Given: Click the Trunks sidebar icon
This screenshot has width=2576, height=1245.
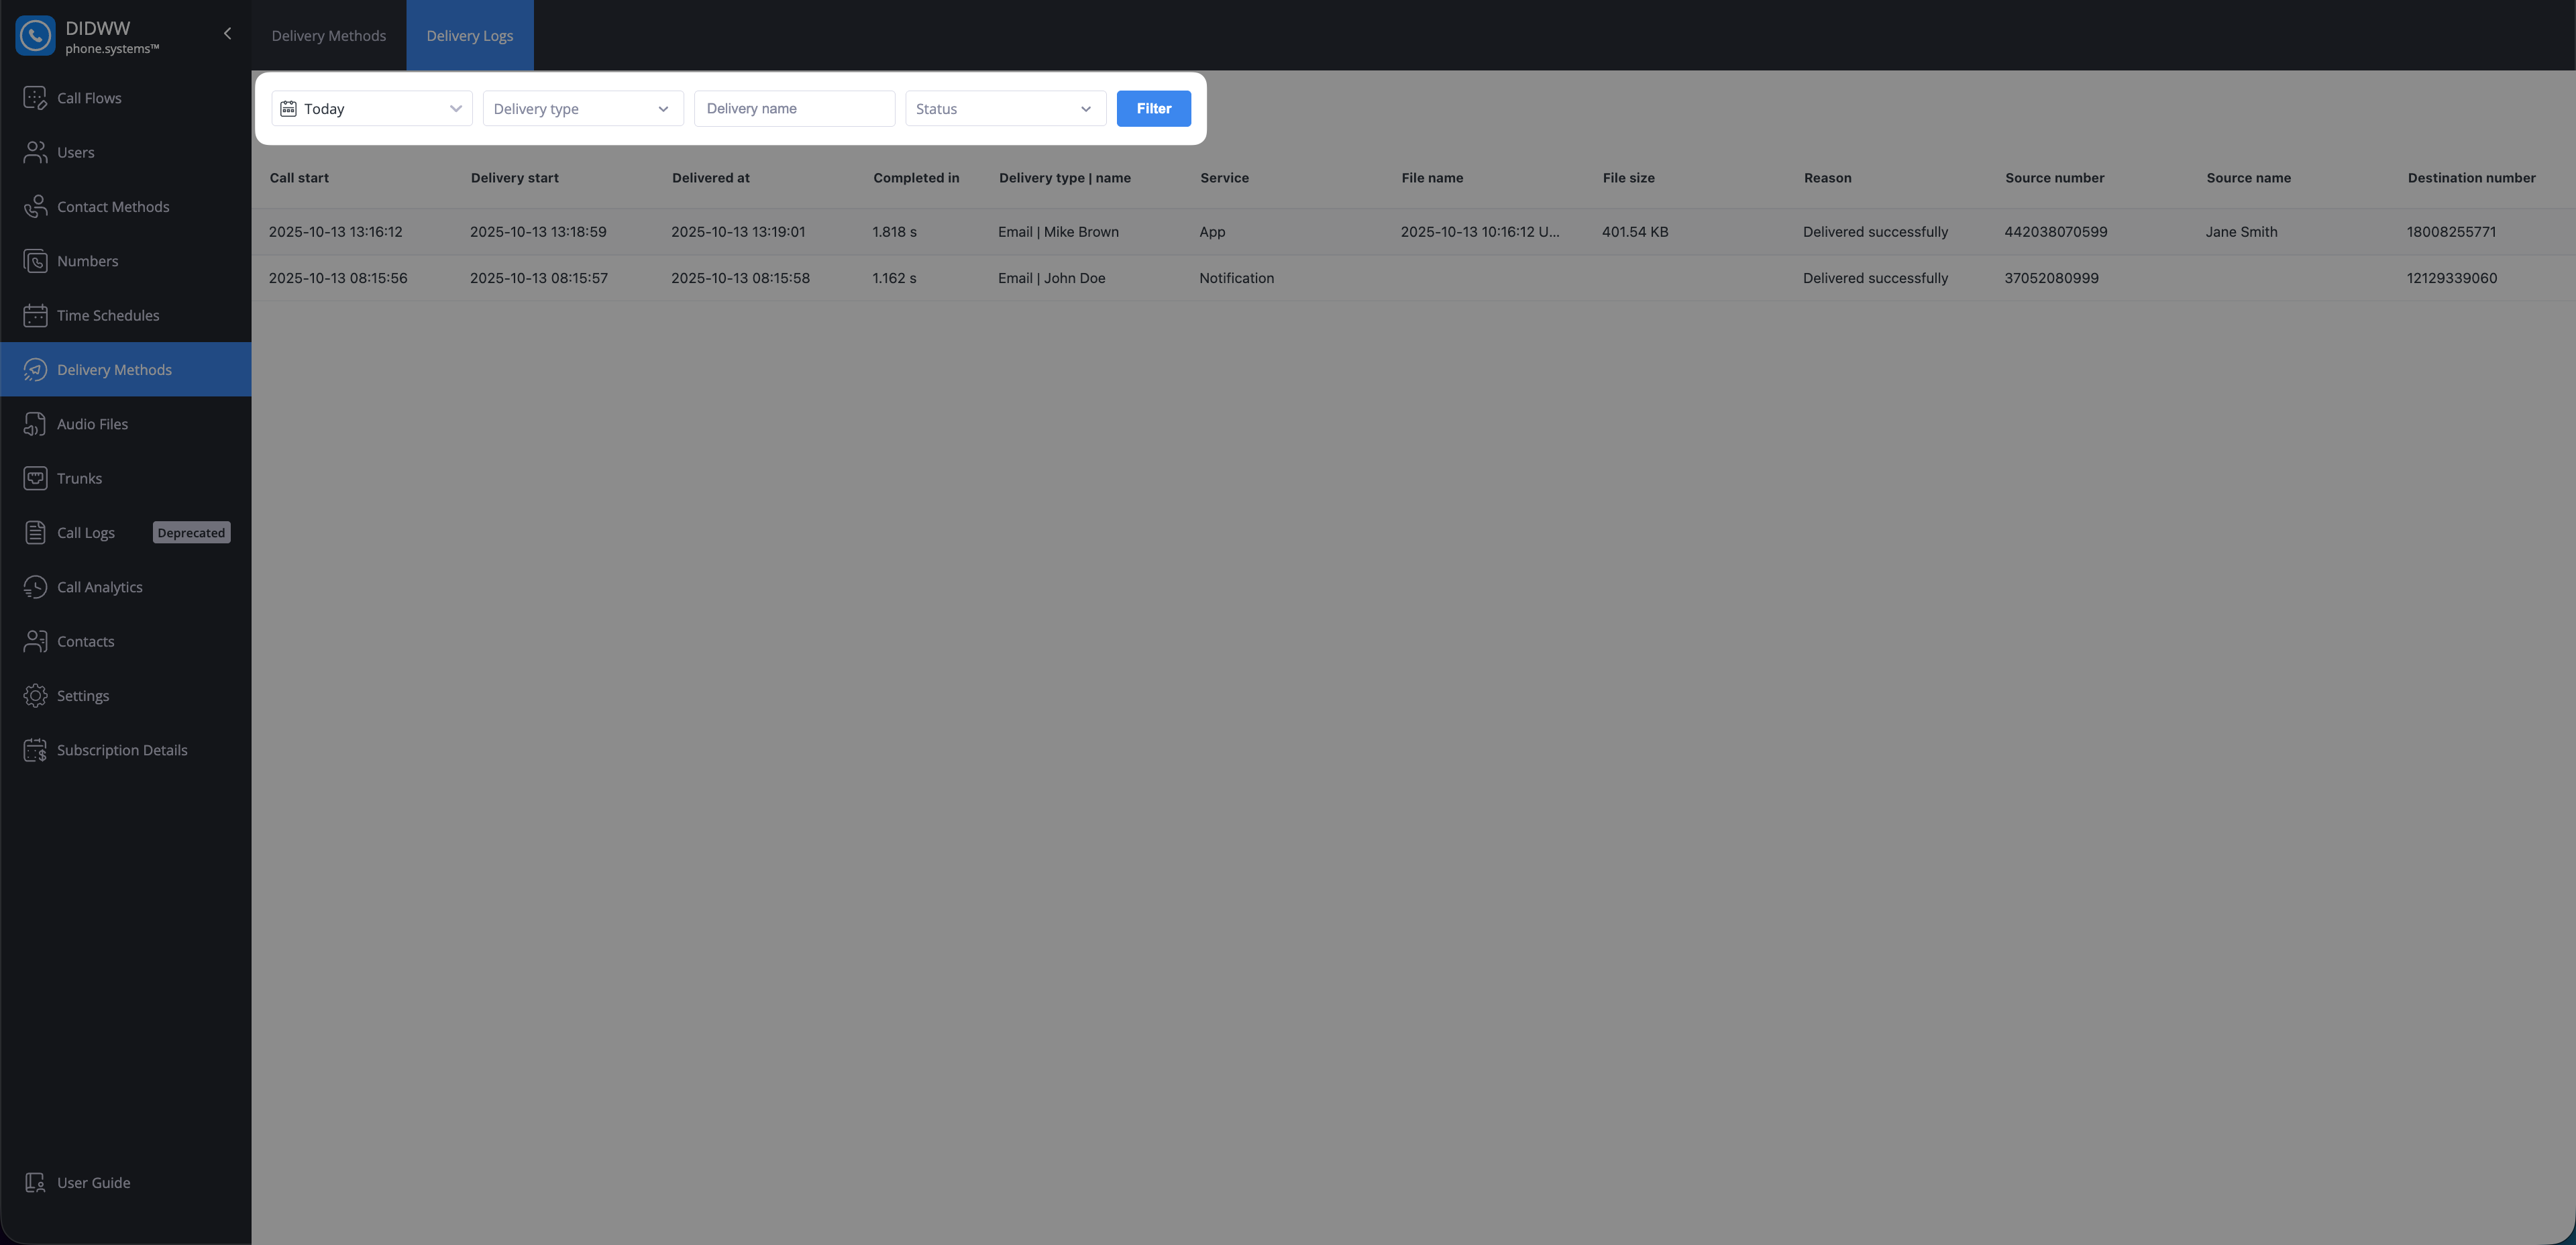Looking at the screenshot, I should click(x=35, y=478).
